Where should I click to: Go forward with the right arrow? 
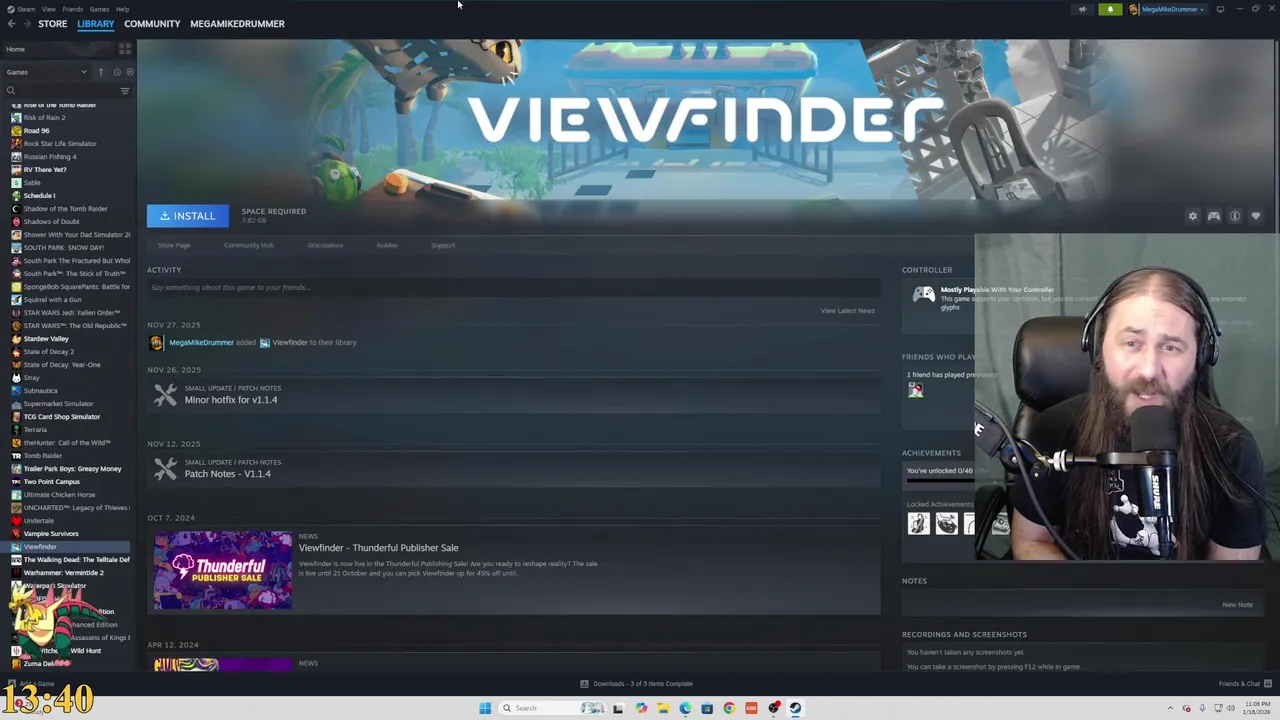25,24
